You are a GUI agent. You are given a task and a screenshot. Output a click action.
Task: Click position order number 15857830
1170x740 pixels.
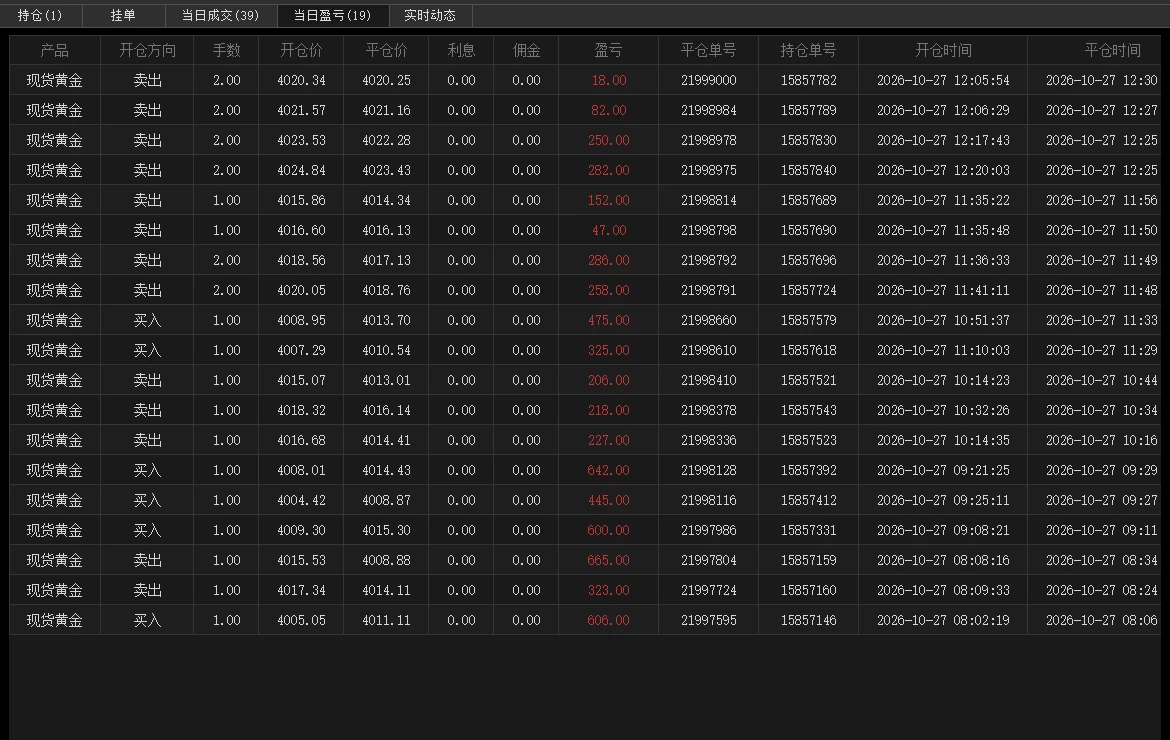[x=808, y=140]
